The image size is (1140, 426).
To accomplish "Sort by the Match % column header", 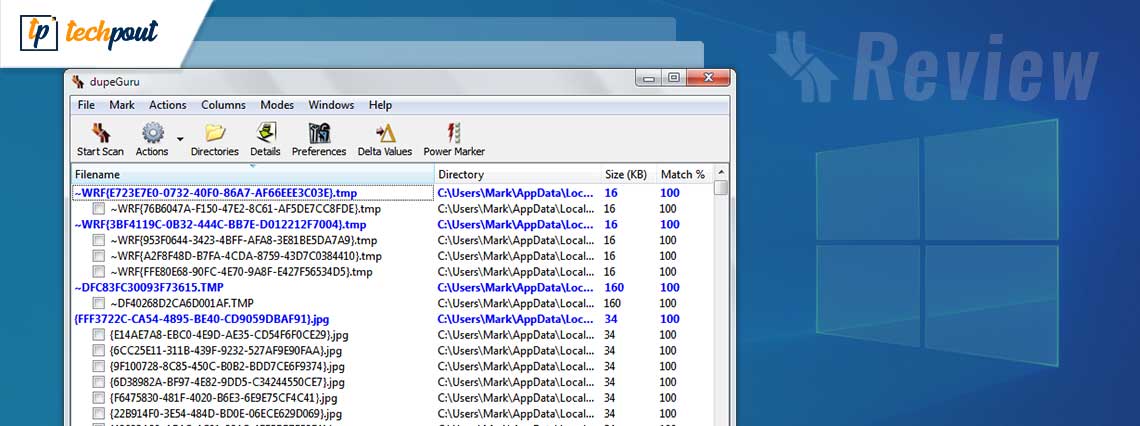I will 682,175.
